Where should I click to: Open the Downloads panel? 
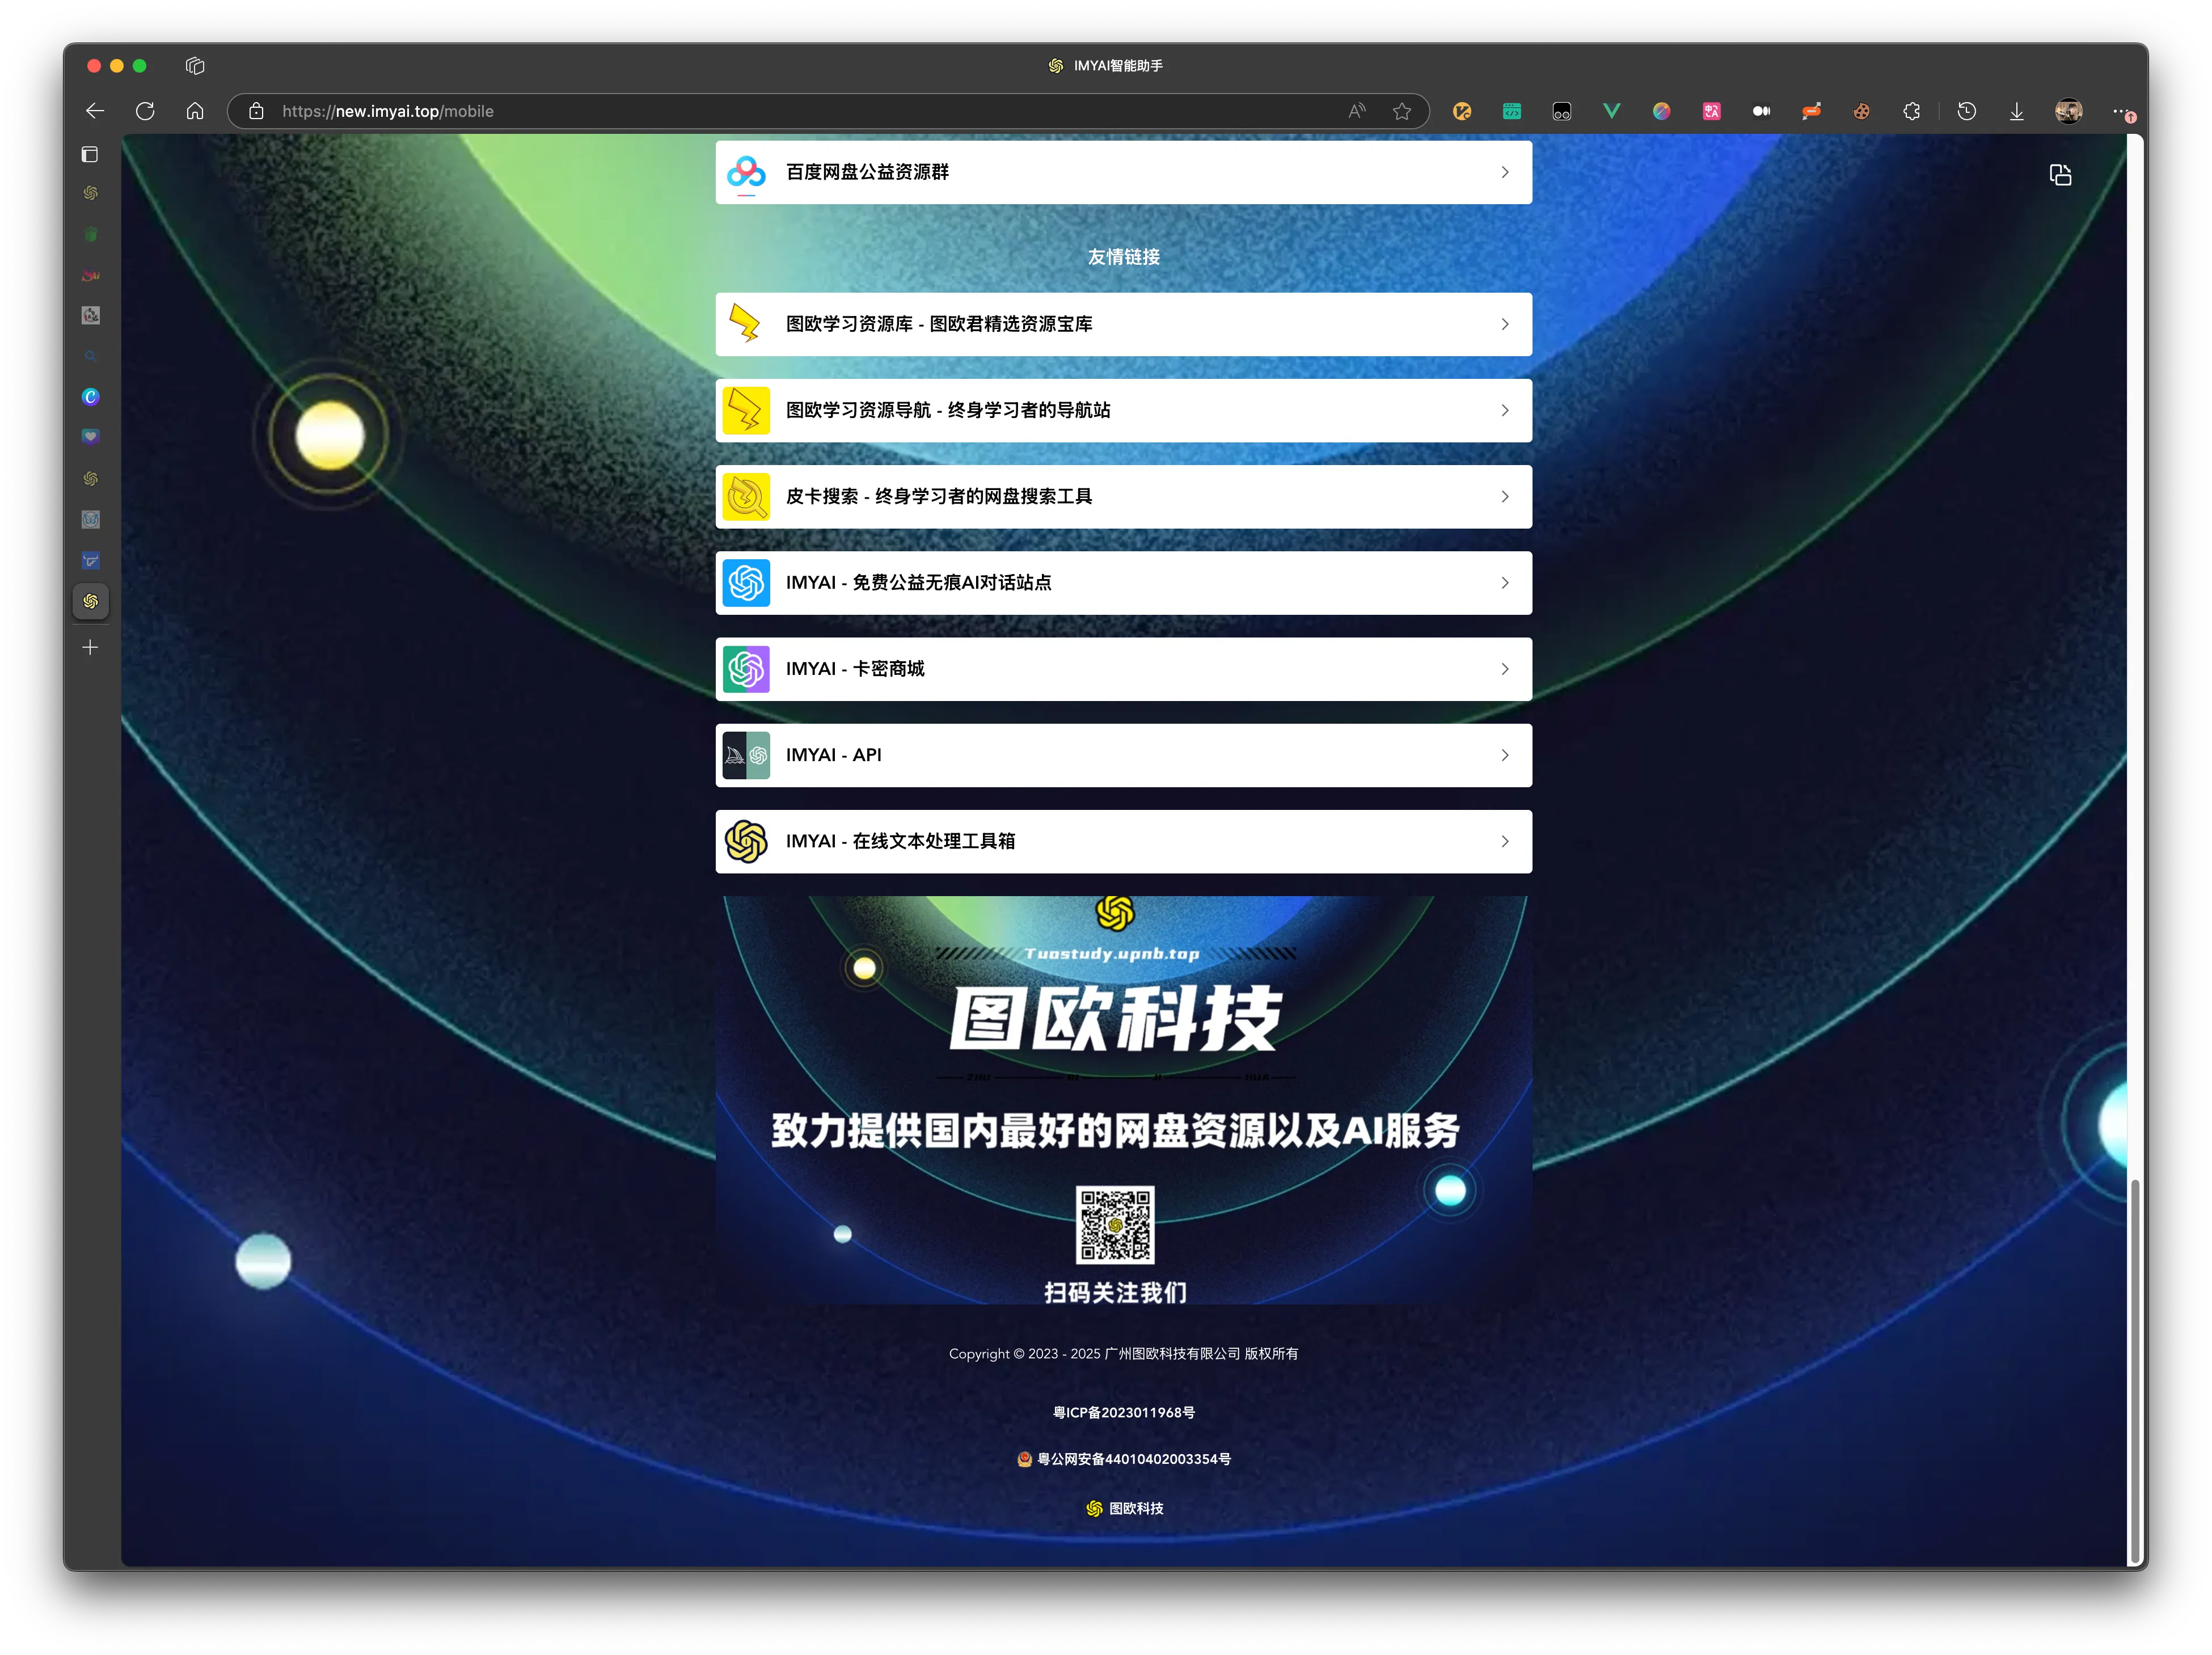2016,111
